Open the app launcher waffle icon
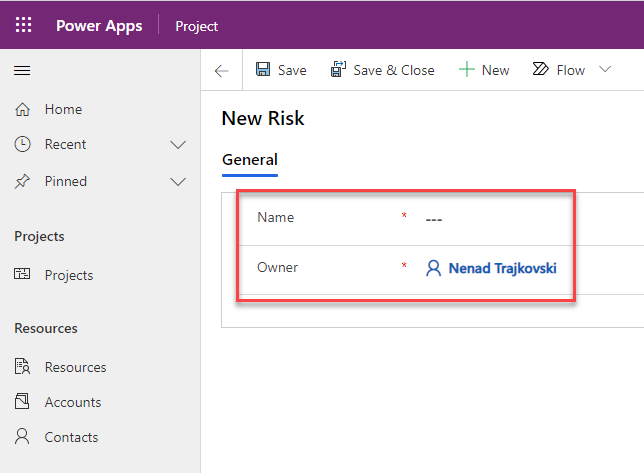 23,25
